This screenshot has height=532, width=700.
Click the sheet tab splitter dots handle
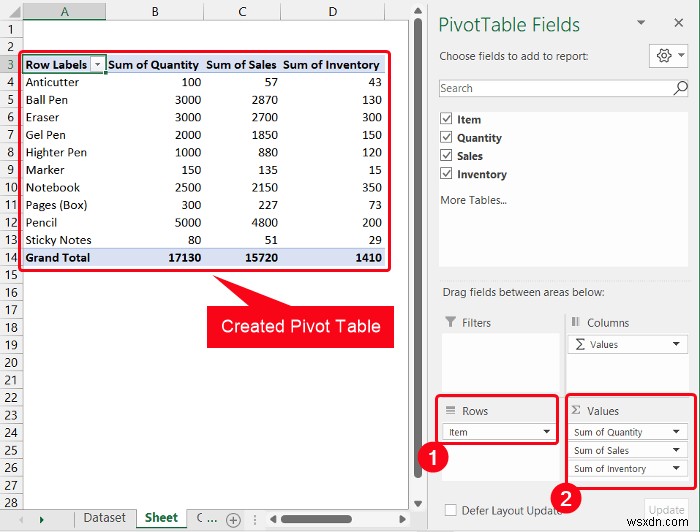[254, 520]
